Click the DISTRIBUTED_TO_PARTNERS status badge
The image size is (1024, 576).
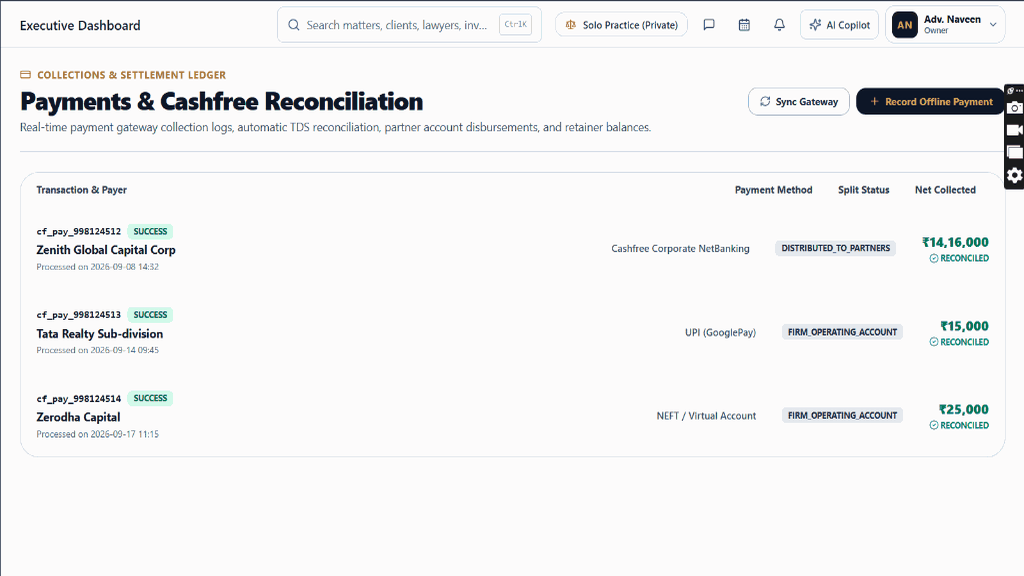pos(835,248)
